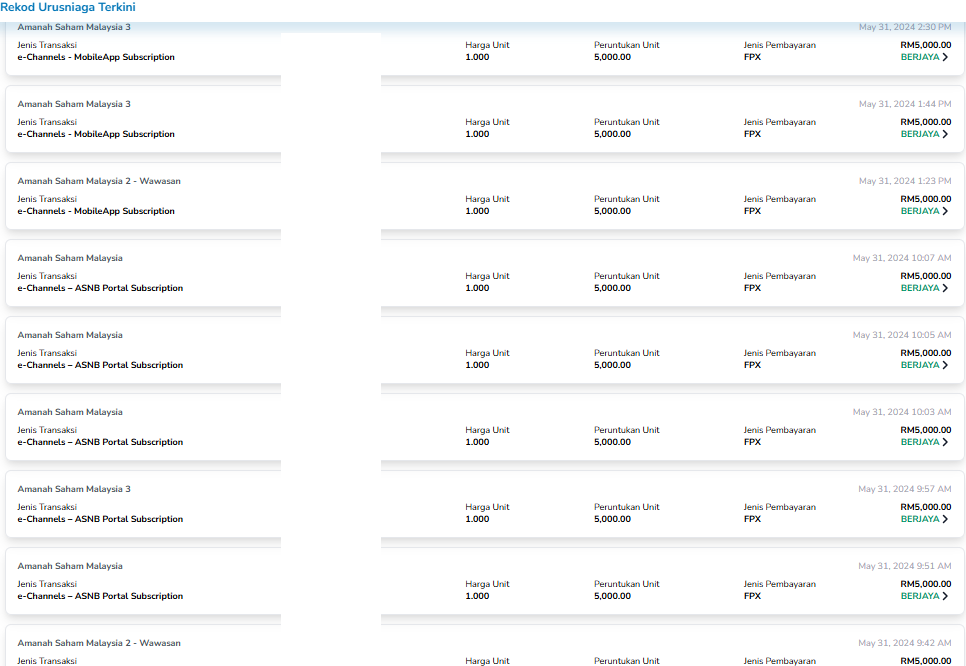Click Amanah Saham Malaysia 3 name at 9:57 AM

(x=74, y=489)
